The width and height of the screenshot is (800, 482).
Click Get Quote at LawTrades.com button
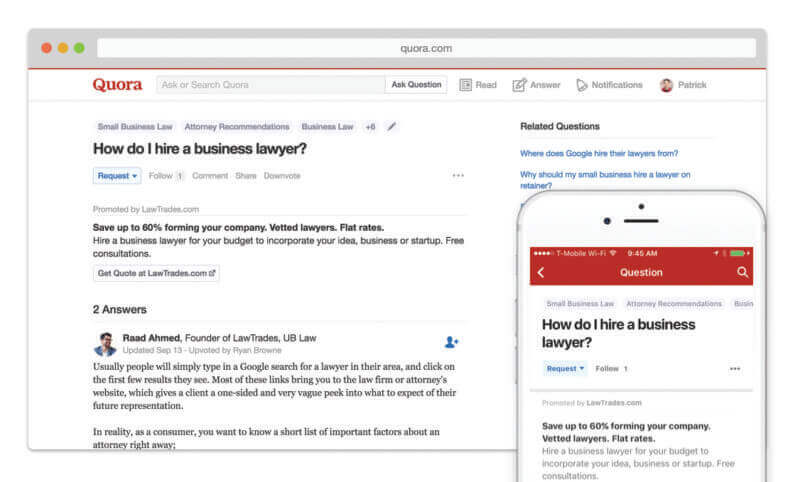(x=156, y=273)
